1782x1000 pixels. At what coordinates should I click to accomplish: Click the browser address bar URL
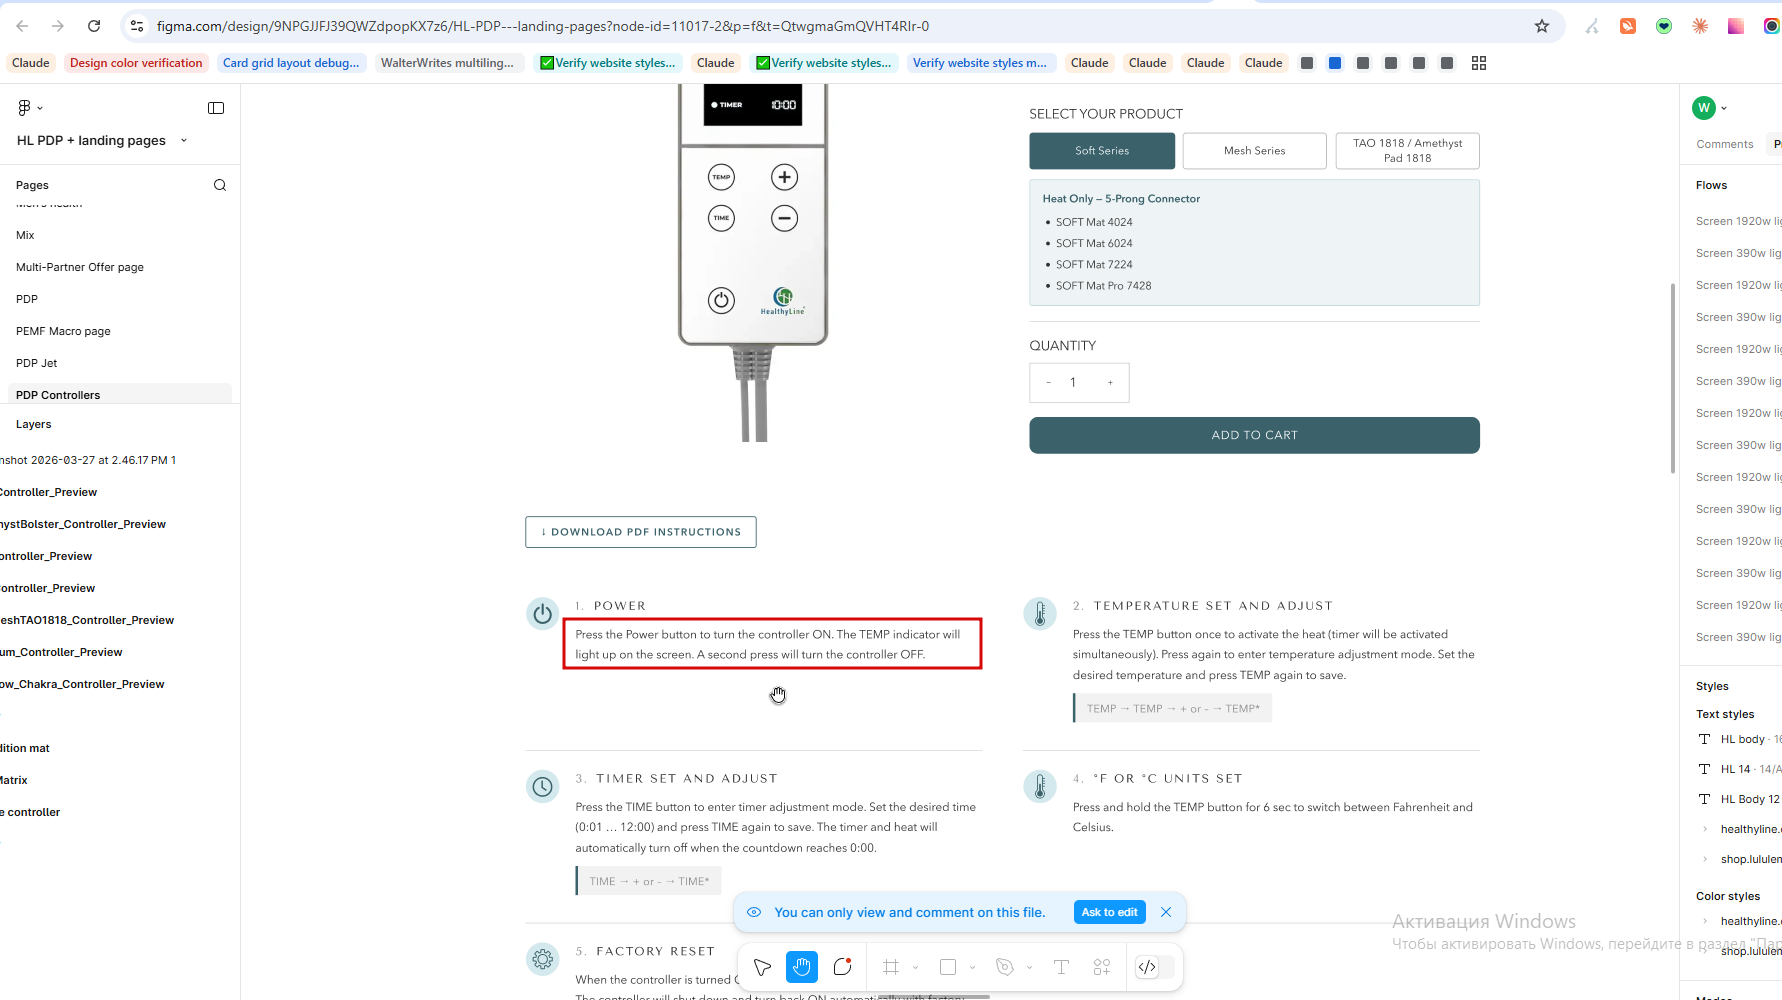point(543,26)
